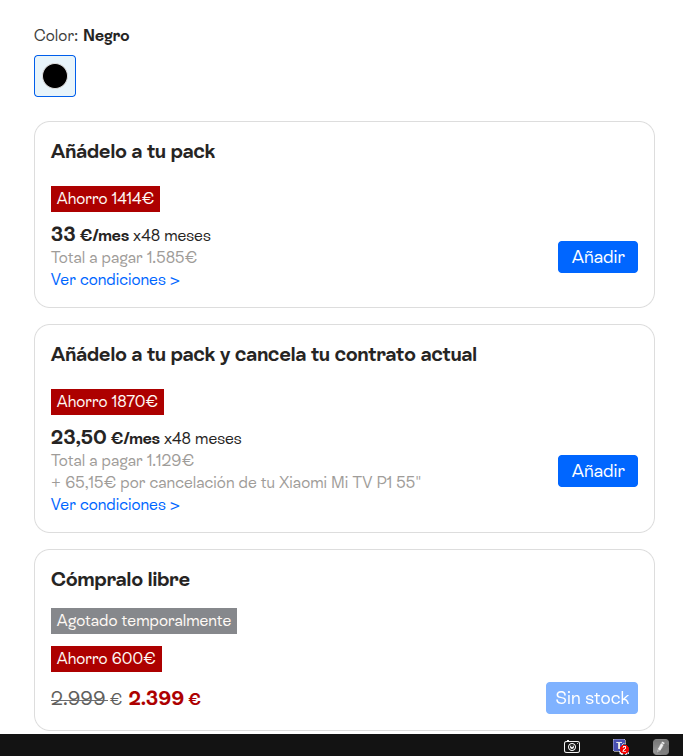This screenshot has width=683, height=756.
Task: Click Añadir for the 23,50 €/mes offer
Action: pyautogui.click(x=598, y=471)
